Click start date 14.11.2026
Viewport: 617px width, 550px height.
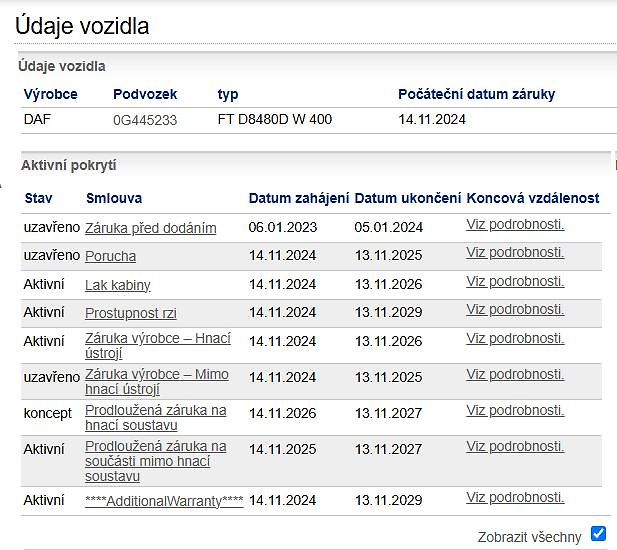283,413
